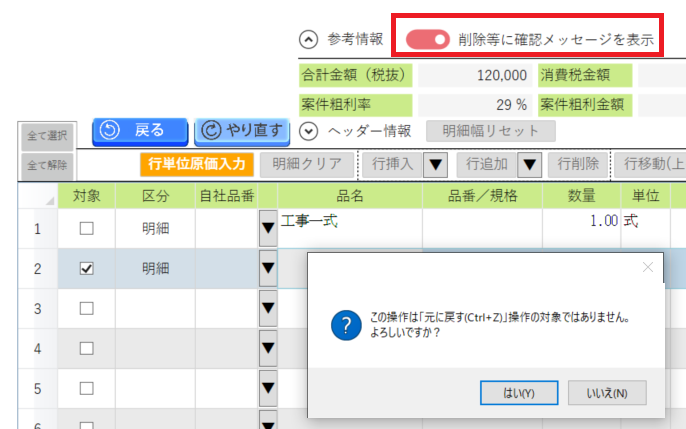Viewport: 686px width, 429px height.
Task: Click the 行単位原価入力 orange button
Action: point(196,164)
